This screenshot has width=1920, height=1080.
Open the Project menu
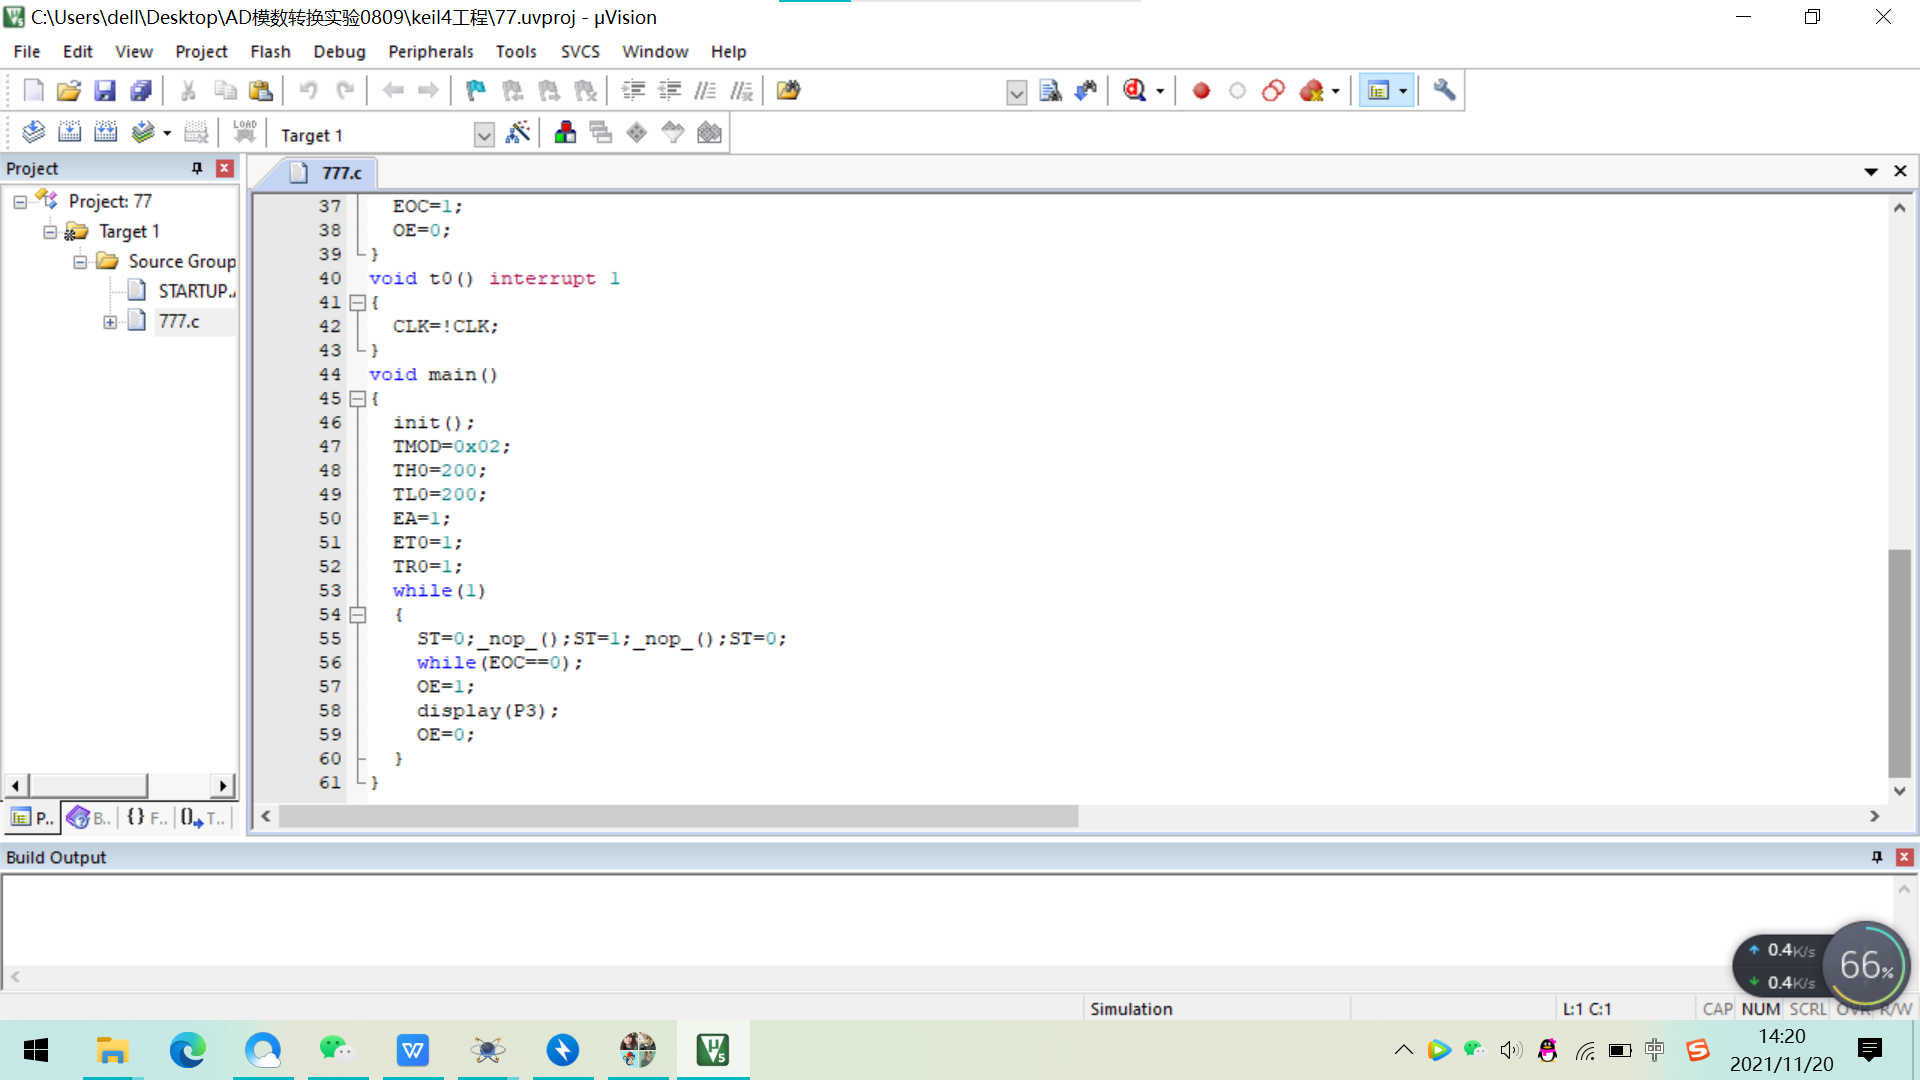click(201, 52)
